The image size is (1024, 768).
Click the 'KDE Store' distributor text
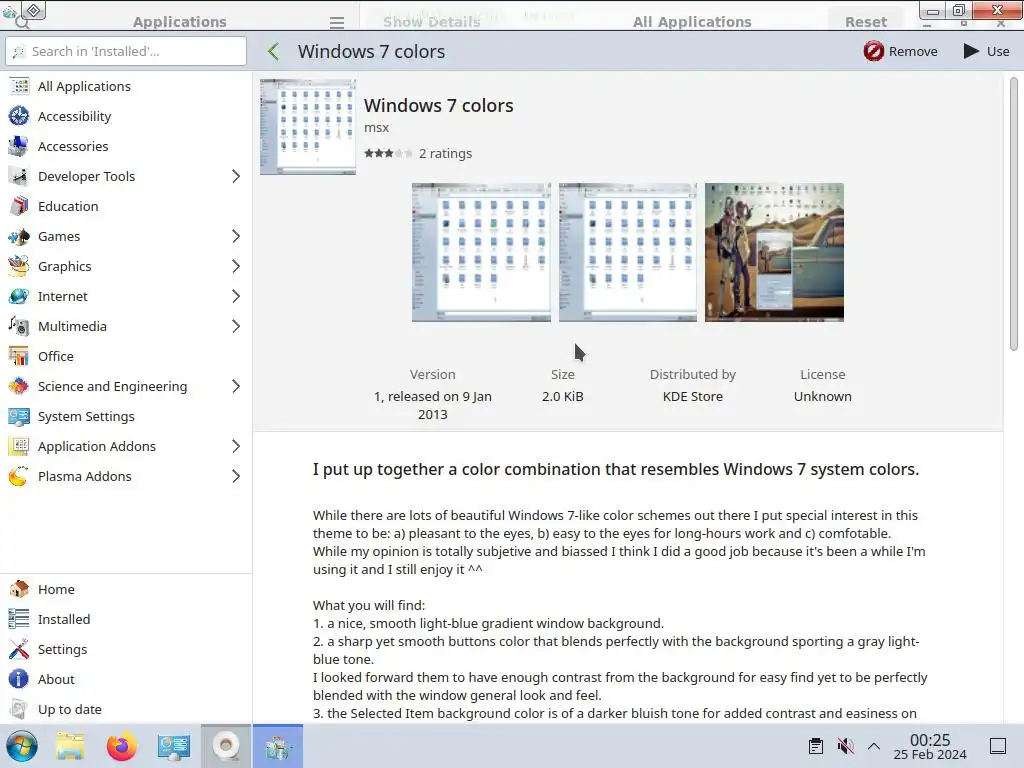(x=693, y=396)
